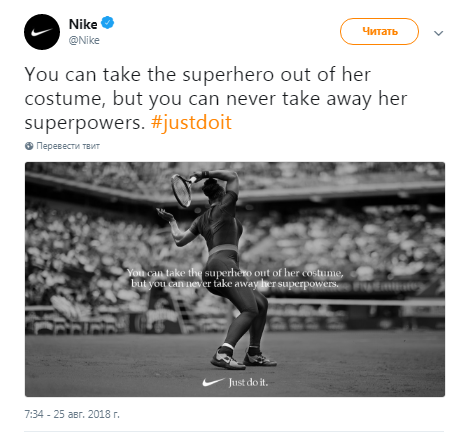
Task: Click the tennis racket in the photo
Action: point(182,190)
